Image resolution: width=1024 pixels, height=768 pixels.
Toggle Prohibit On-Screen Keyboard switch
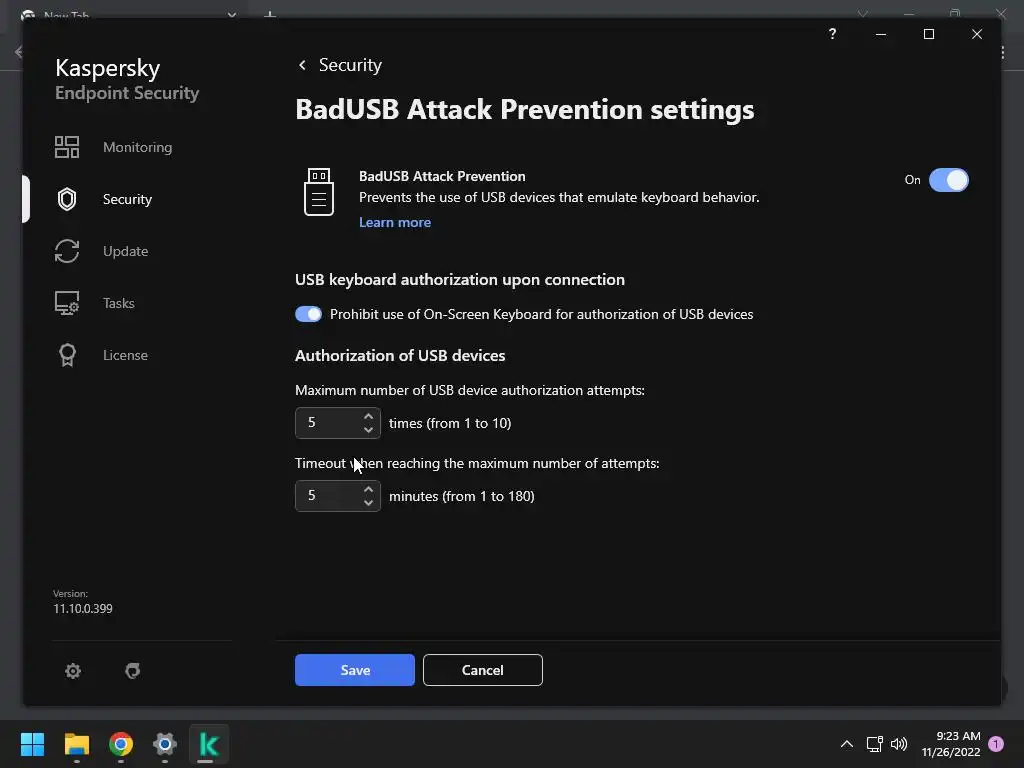pyautogui.click(x=308, y=314)
